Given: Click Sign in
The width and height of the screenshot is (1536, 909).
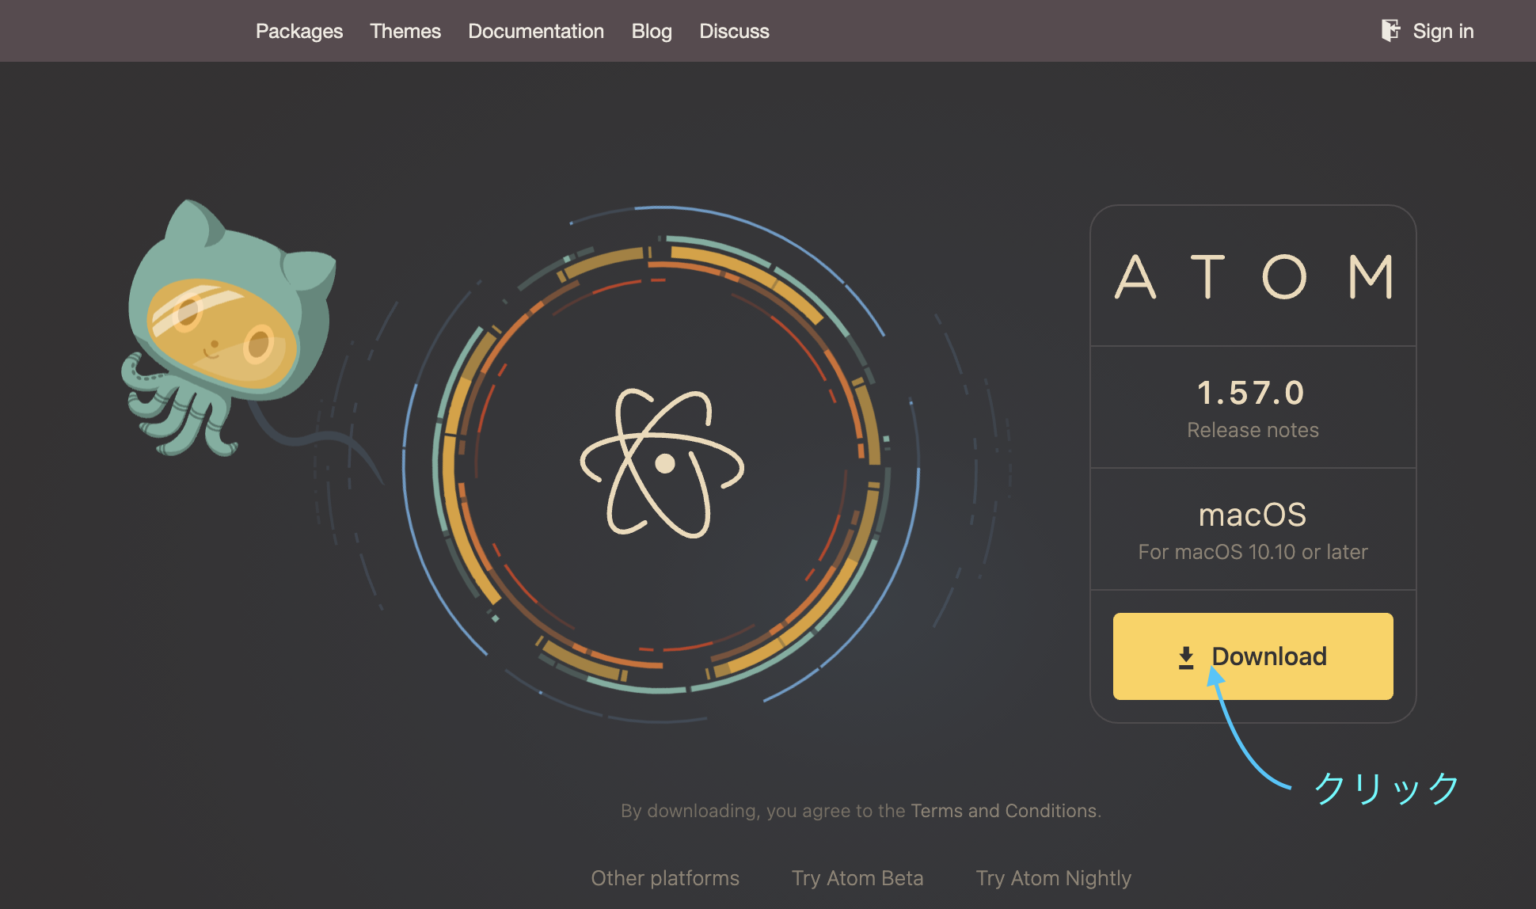Looking at the screenshot, I should pyautogui.click(x=1443, y=31).
